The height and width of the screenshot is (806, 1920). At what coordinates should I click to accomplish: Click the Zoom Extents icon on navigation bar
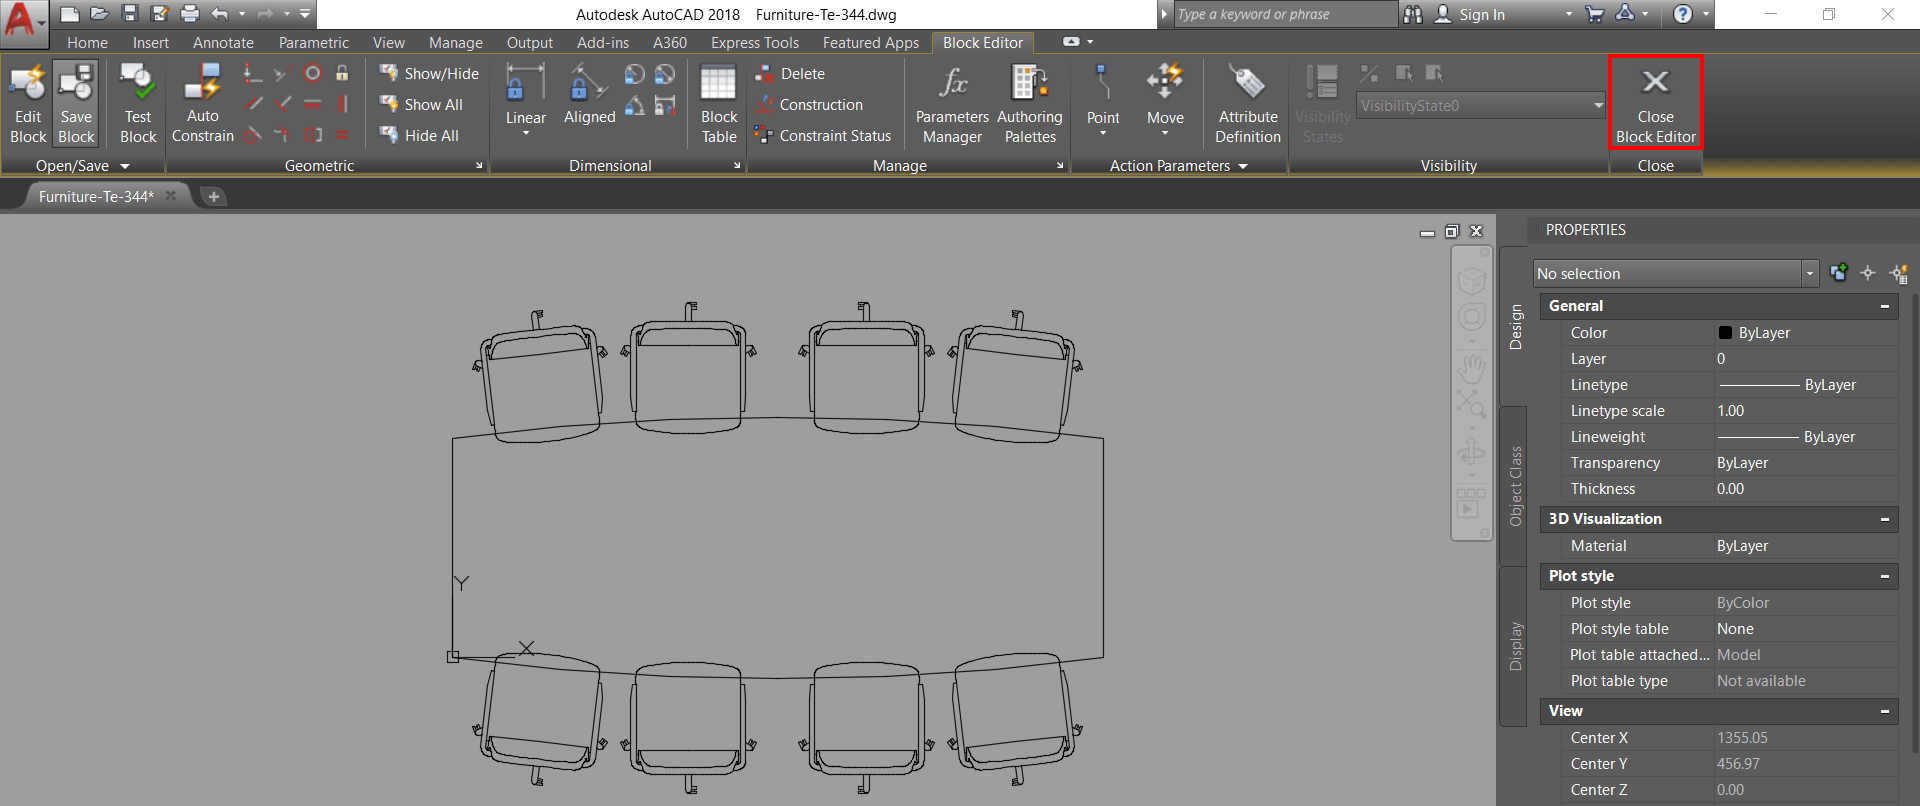coord(1471,404)
